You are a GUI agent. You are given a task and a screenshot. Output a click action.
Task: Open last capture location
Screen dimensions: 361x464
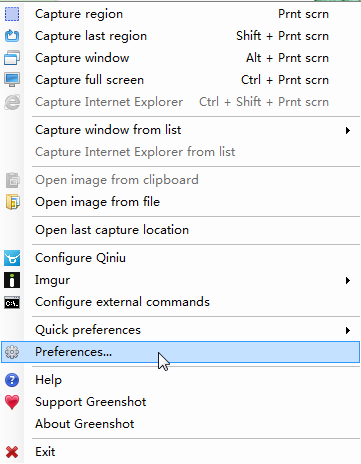click(180, 230)
